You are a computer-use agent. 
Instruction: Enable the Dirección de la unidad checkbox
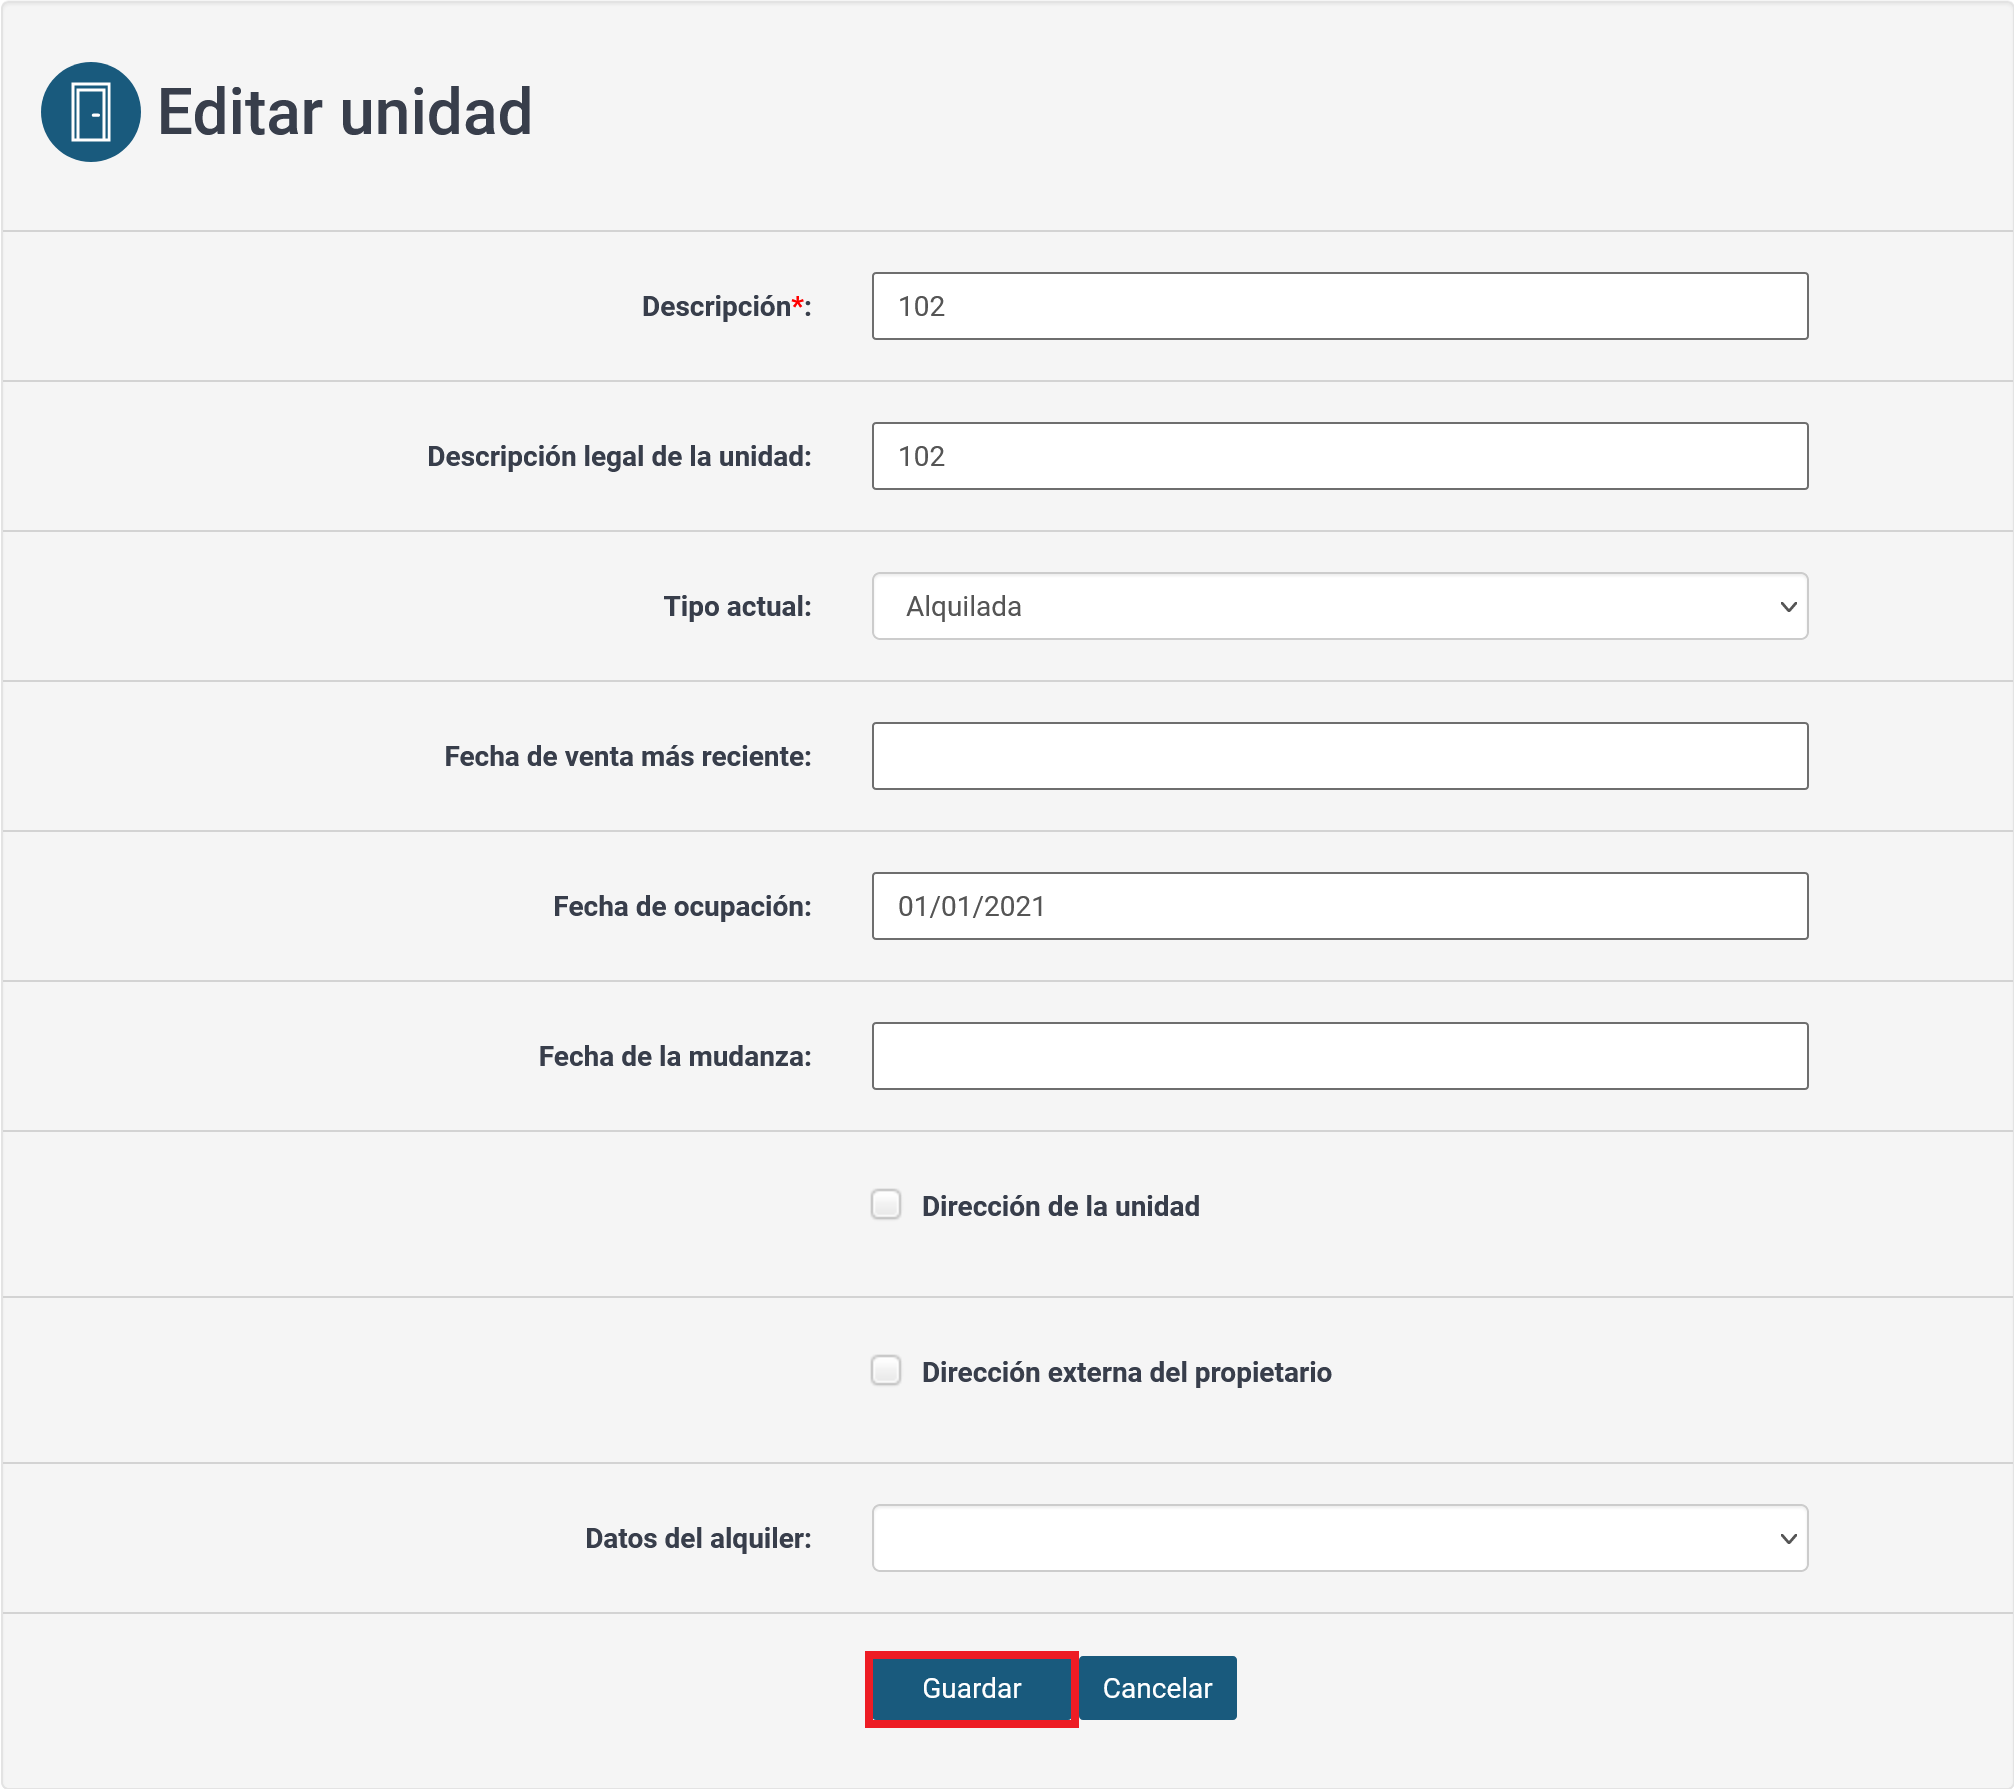click(886, 1204)
